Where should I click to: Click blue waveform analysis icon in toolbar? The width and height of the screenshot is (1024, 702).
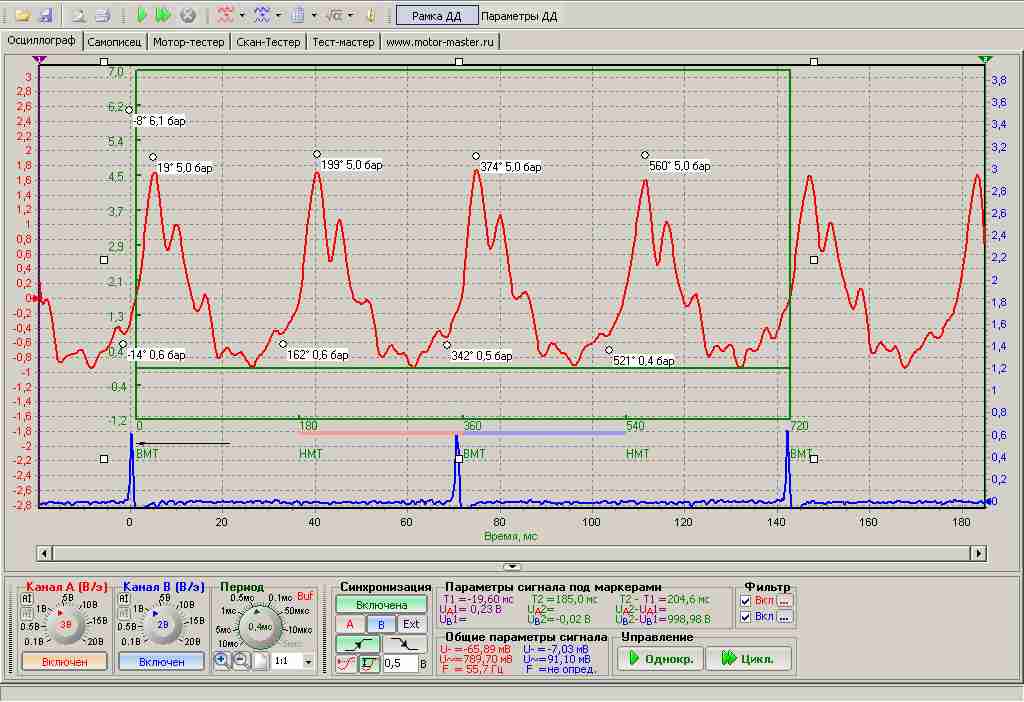[262, 15]
